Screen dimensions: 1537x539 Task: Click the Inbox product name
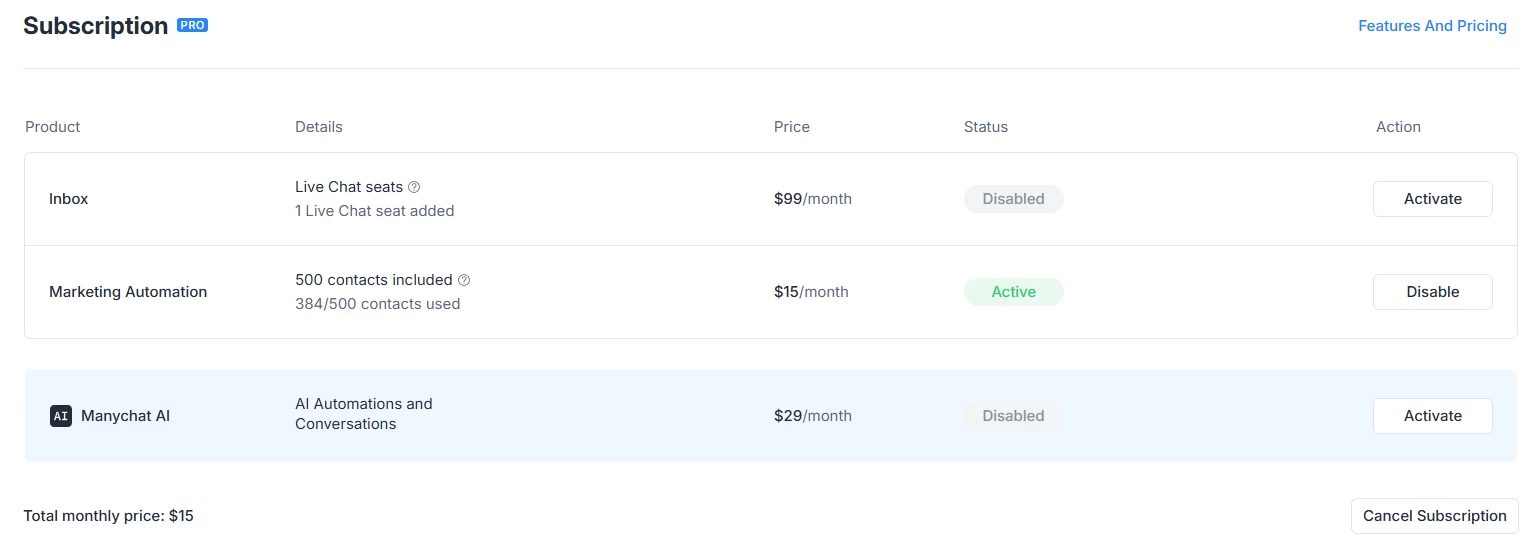69,199
